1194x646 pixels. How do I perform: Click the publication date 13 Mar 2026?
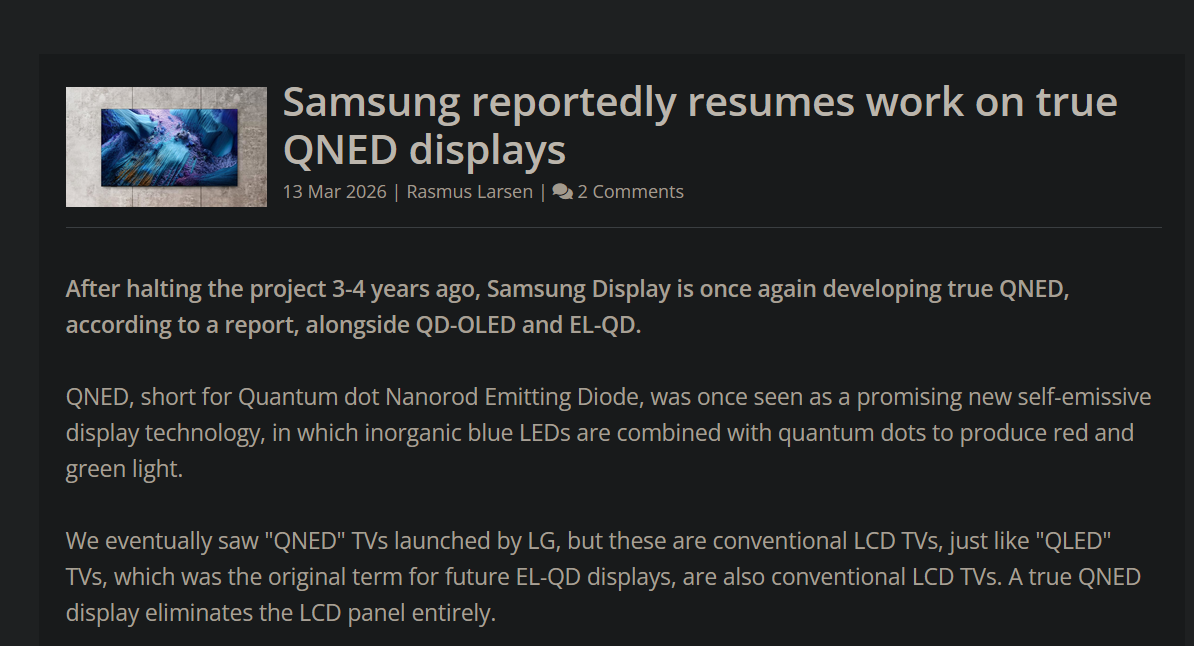pos(334,191)
